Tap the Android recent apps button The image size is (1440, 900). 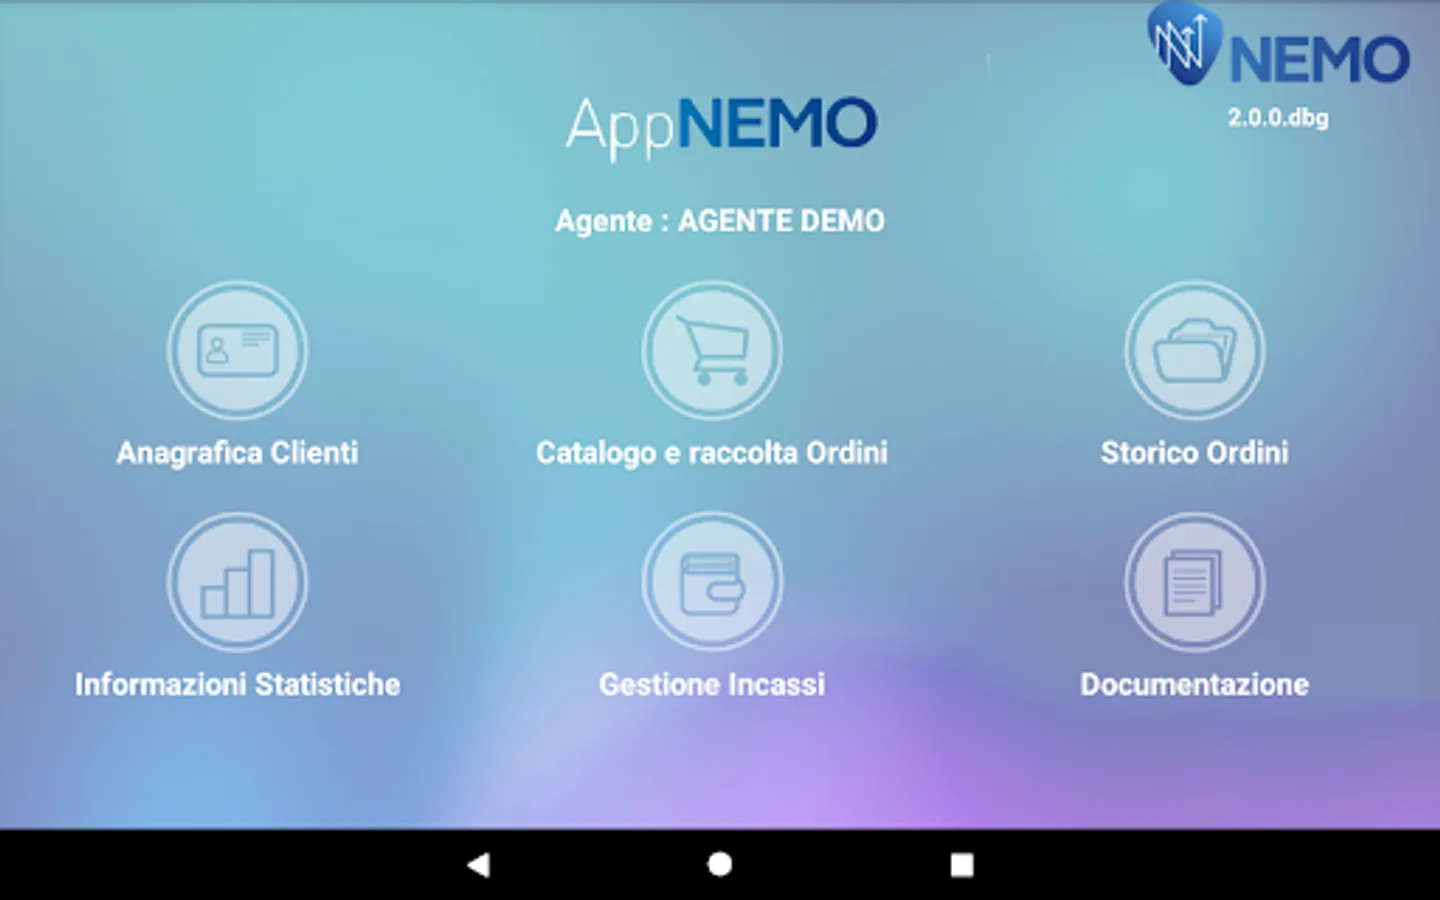tap(962, 864)
